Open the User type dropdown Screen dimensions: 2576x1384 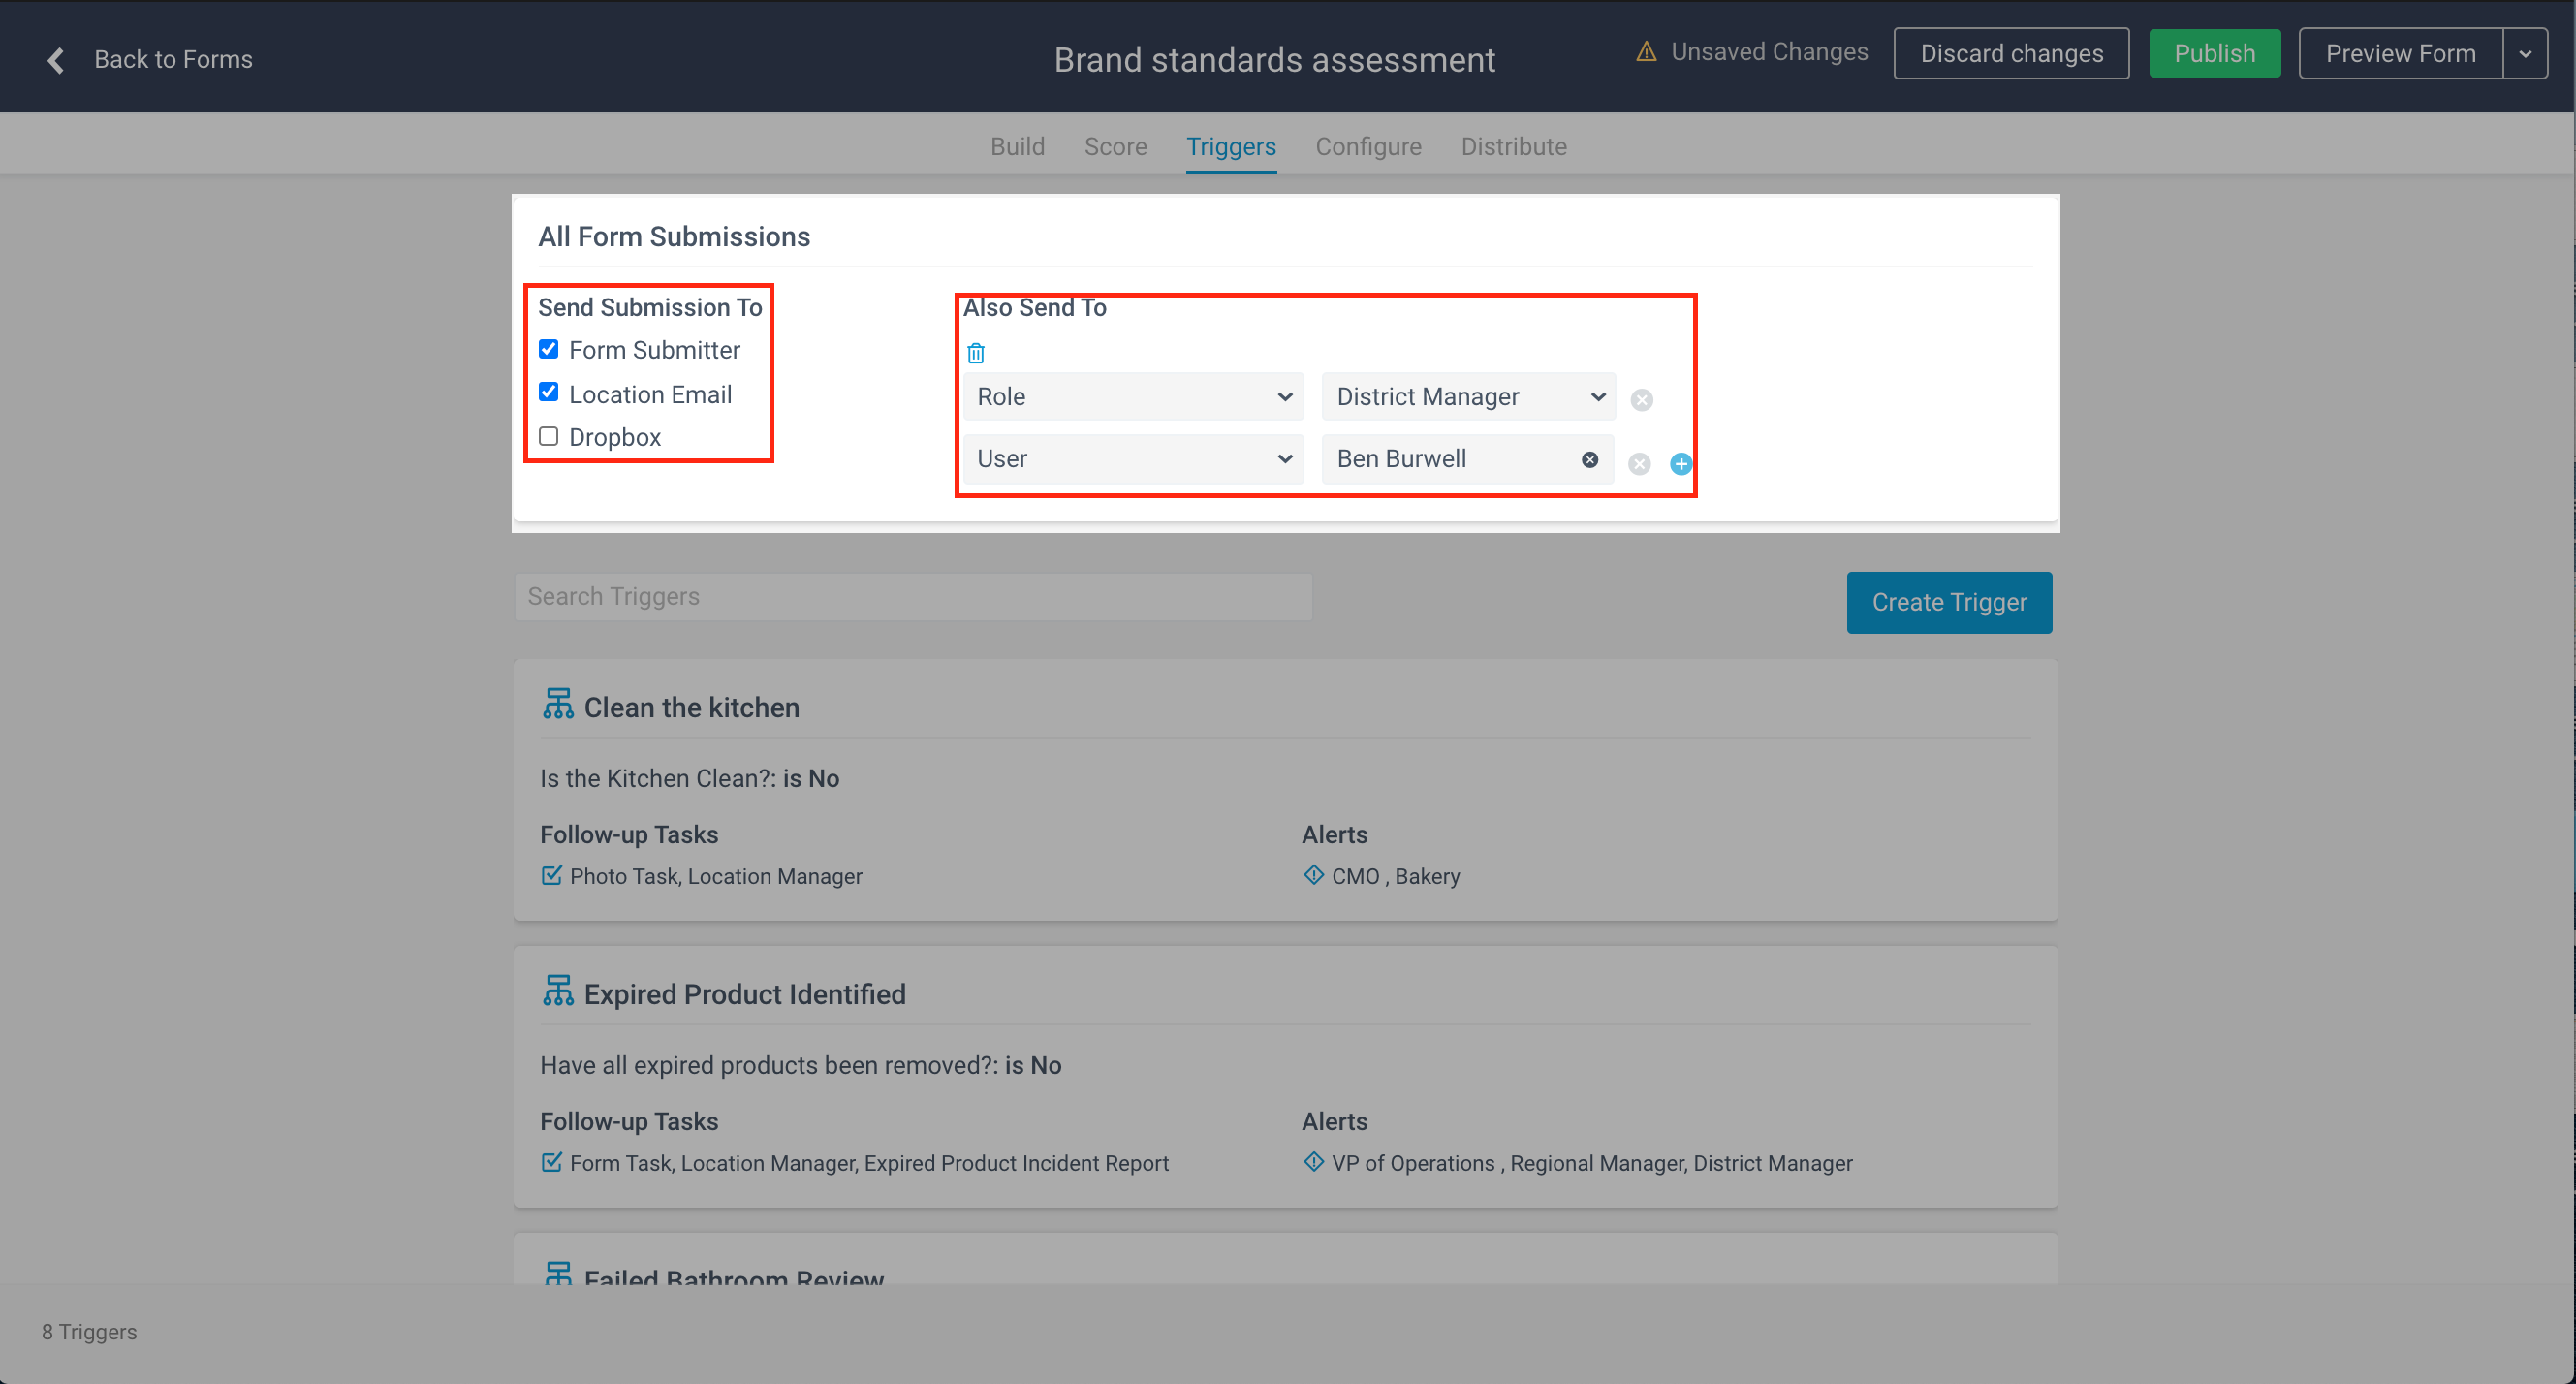pyautogui.click(x=1133, y=459)
